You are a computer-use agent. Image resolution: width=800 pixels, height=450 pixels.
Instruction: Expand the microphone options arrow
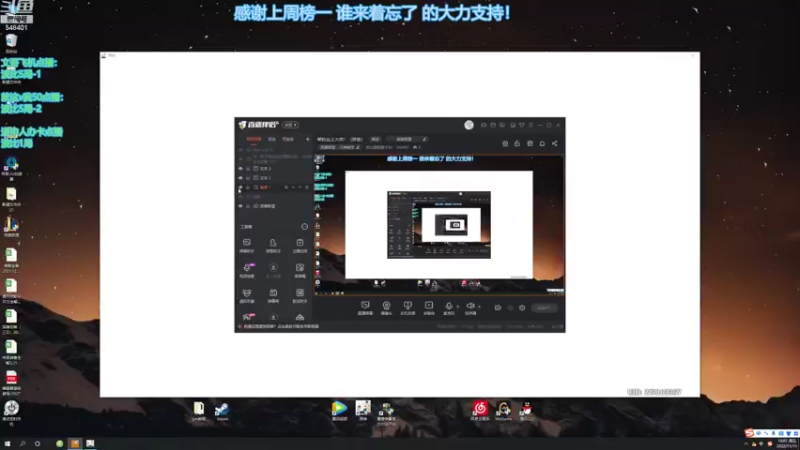(x=458, y=307)
